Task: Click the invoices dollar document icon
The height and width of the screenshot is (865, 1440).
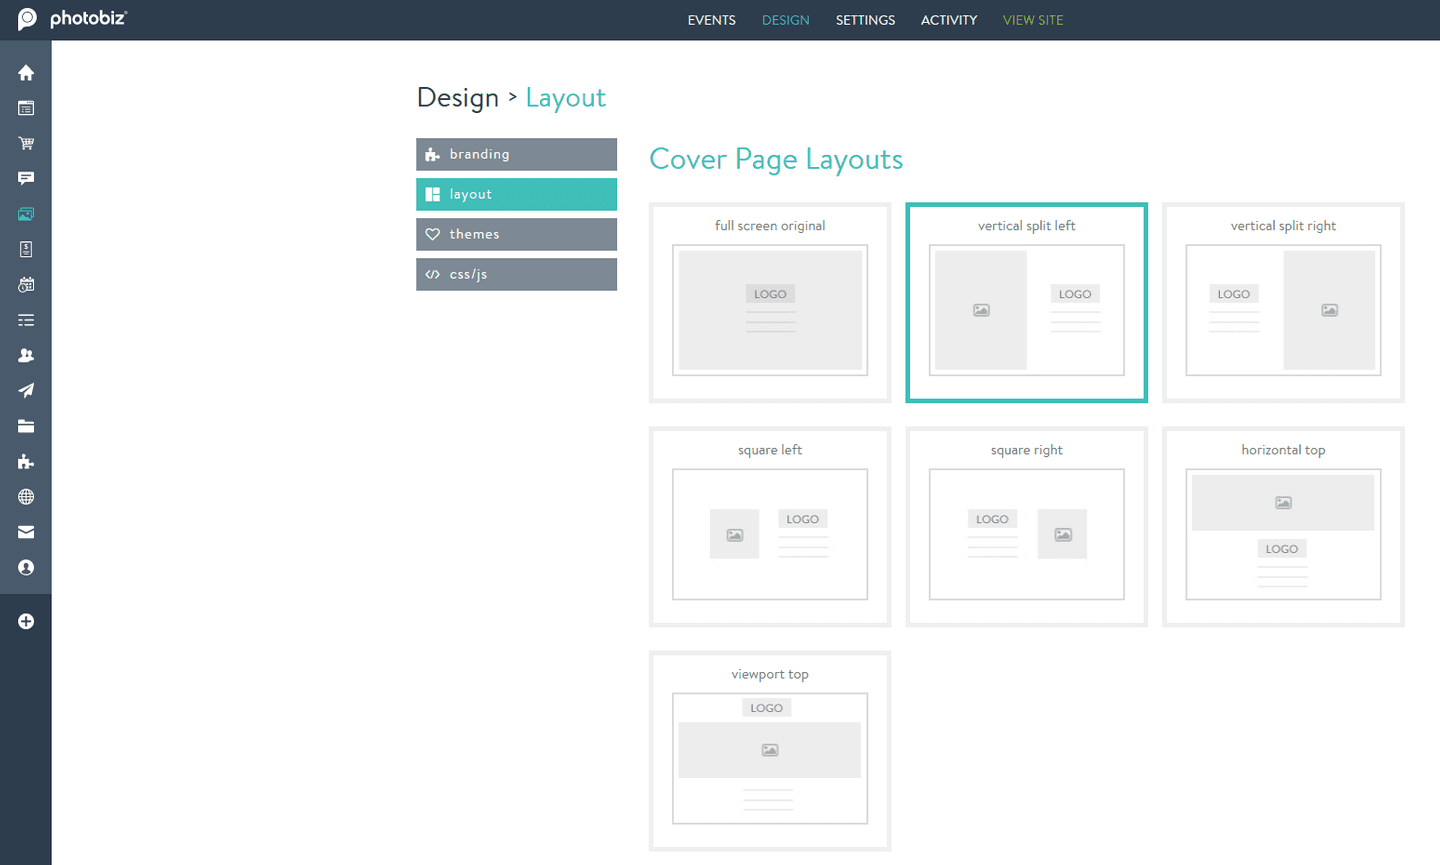Action: point(26,248)
